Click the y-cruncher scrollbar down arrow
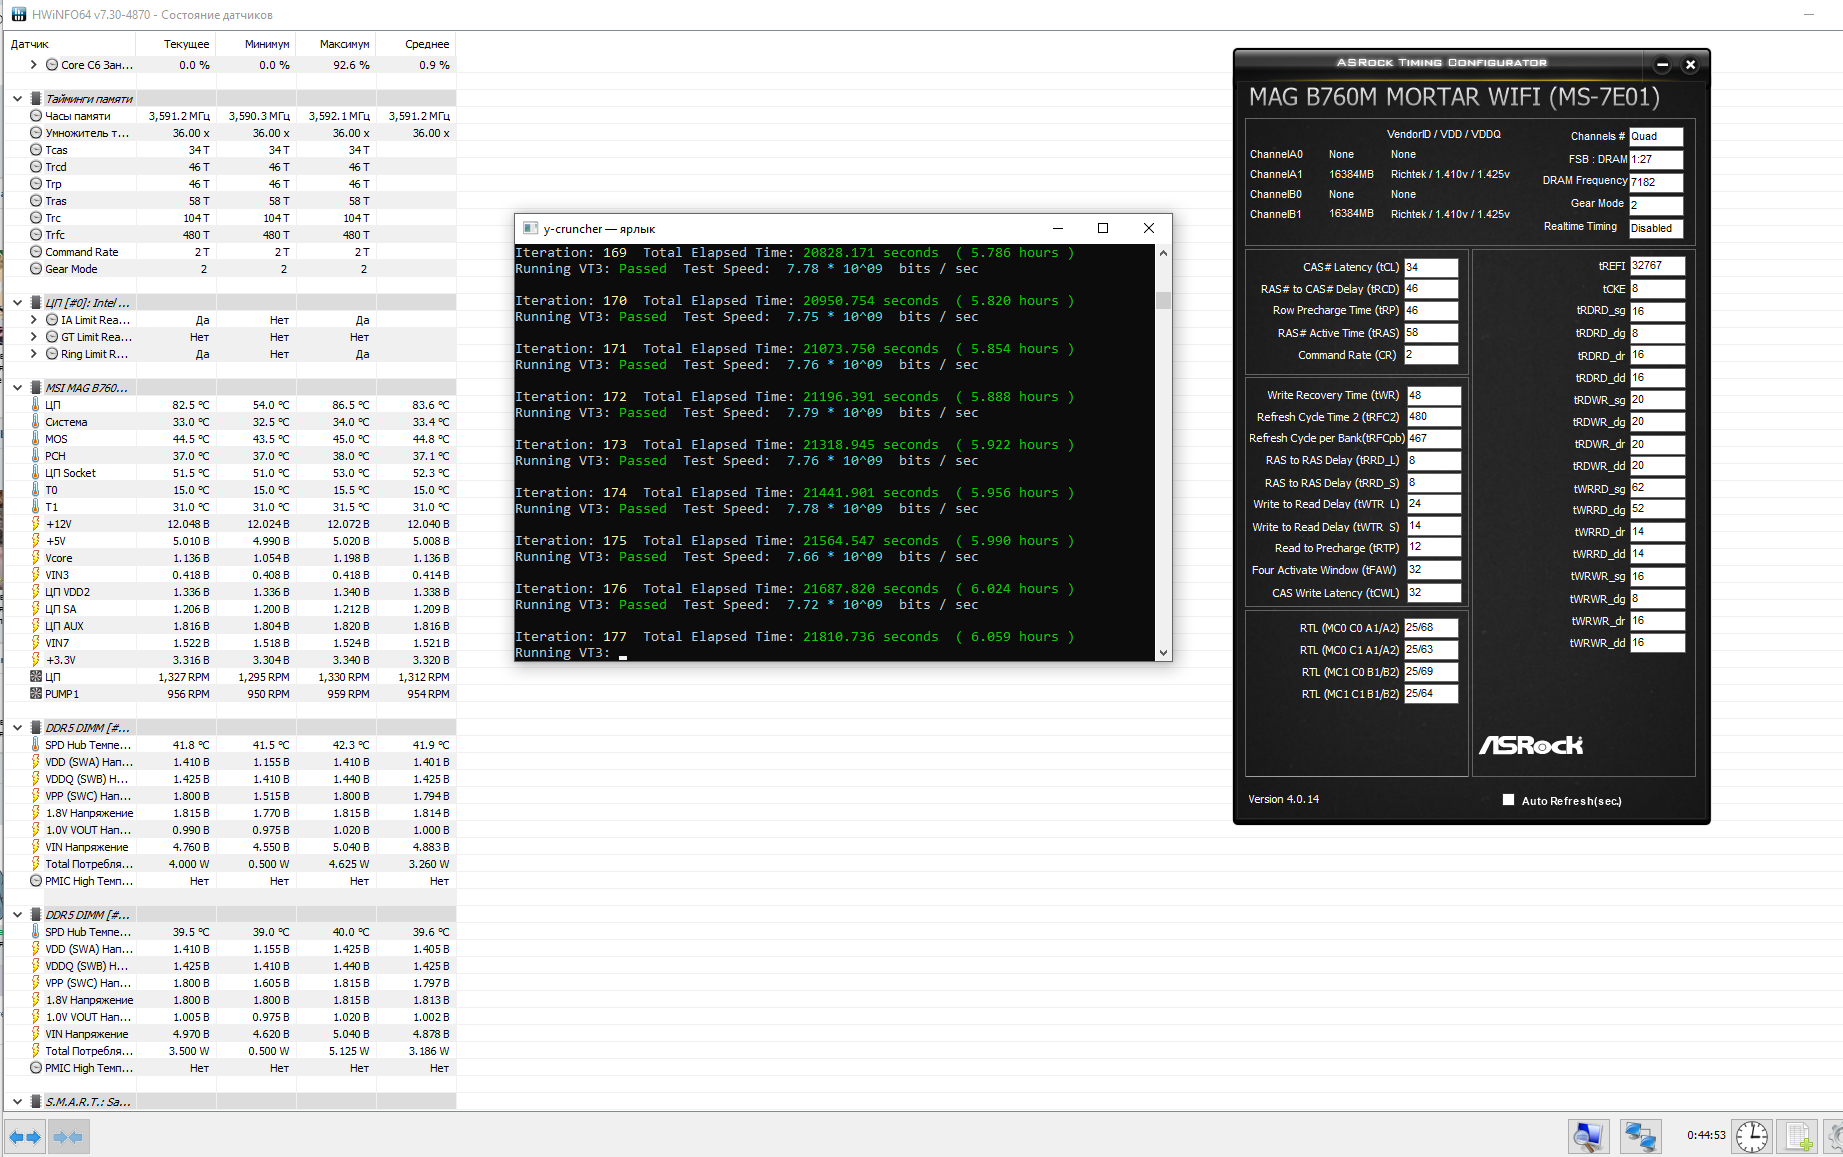 click(1163, 653)
